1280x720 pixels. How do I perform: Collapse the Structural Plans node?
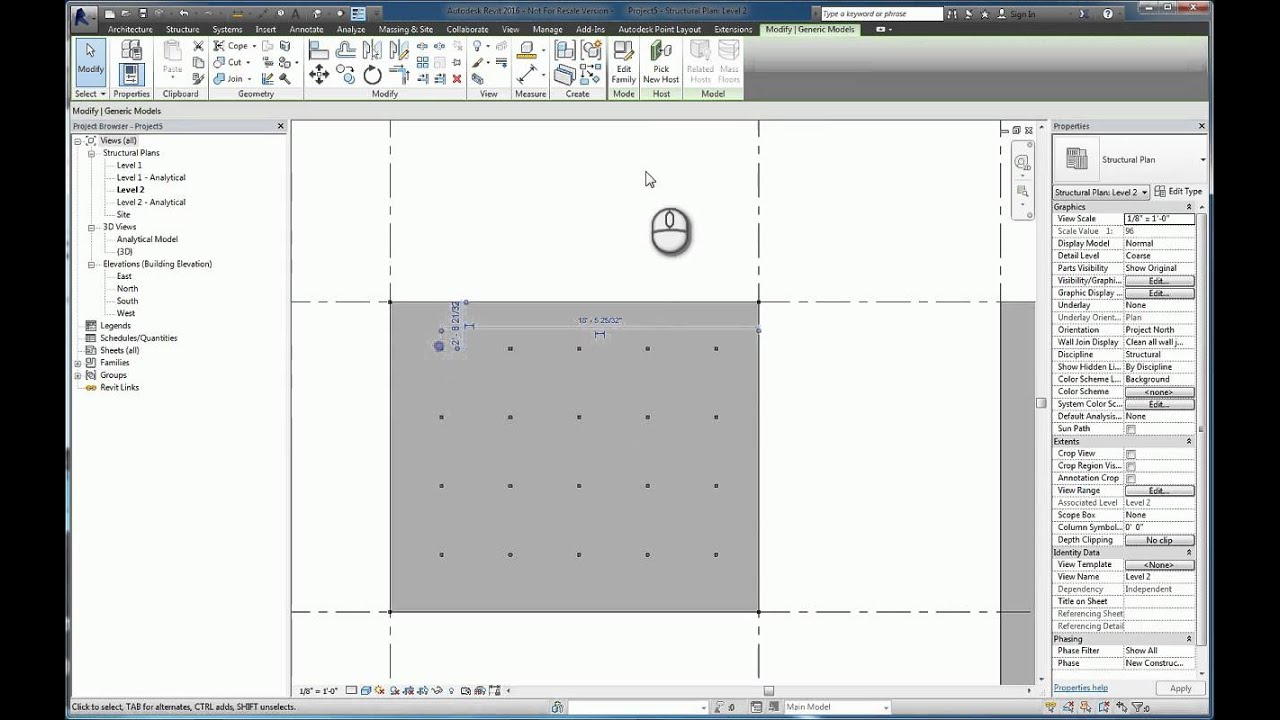point(91,153)
